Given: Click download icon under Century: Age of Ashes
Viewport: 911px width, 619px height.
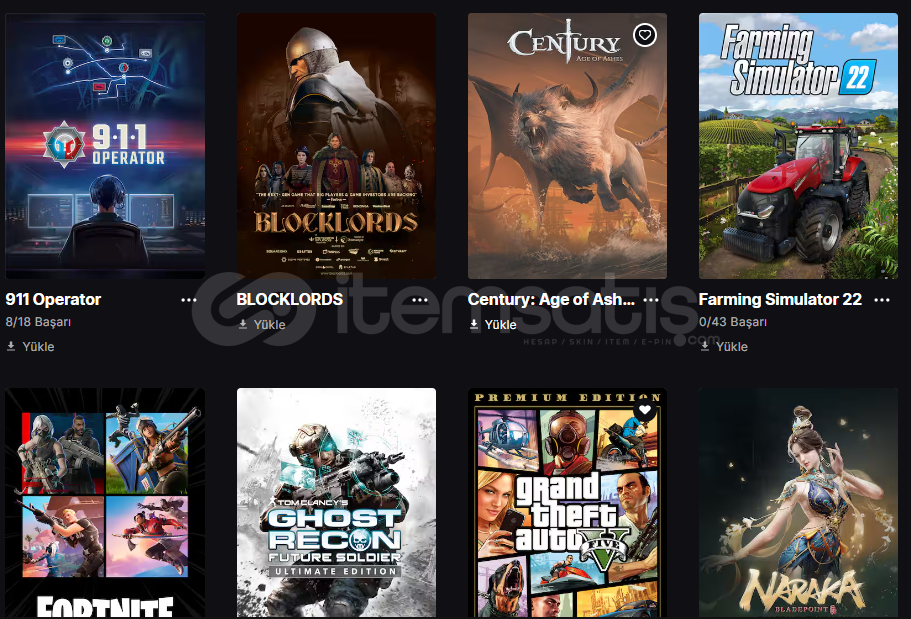Looking at the screenshot, I should 474,324.
